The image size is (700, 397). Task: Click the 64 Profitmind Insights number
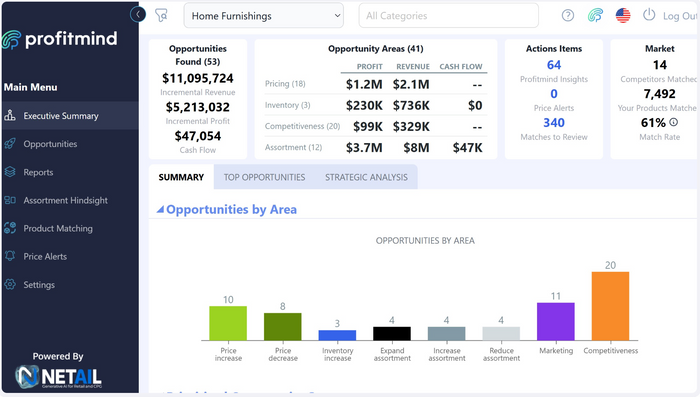click(x=554, y=65)
